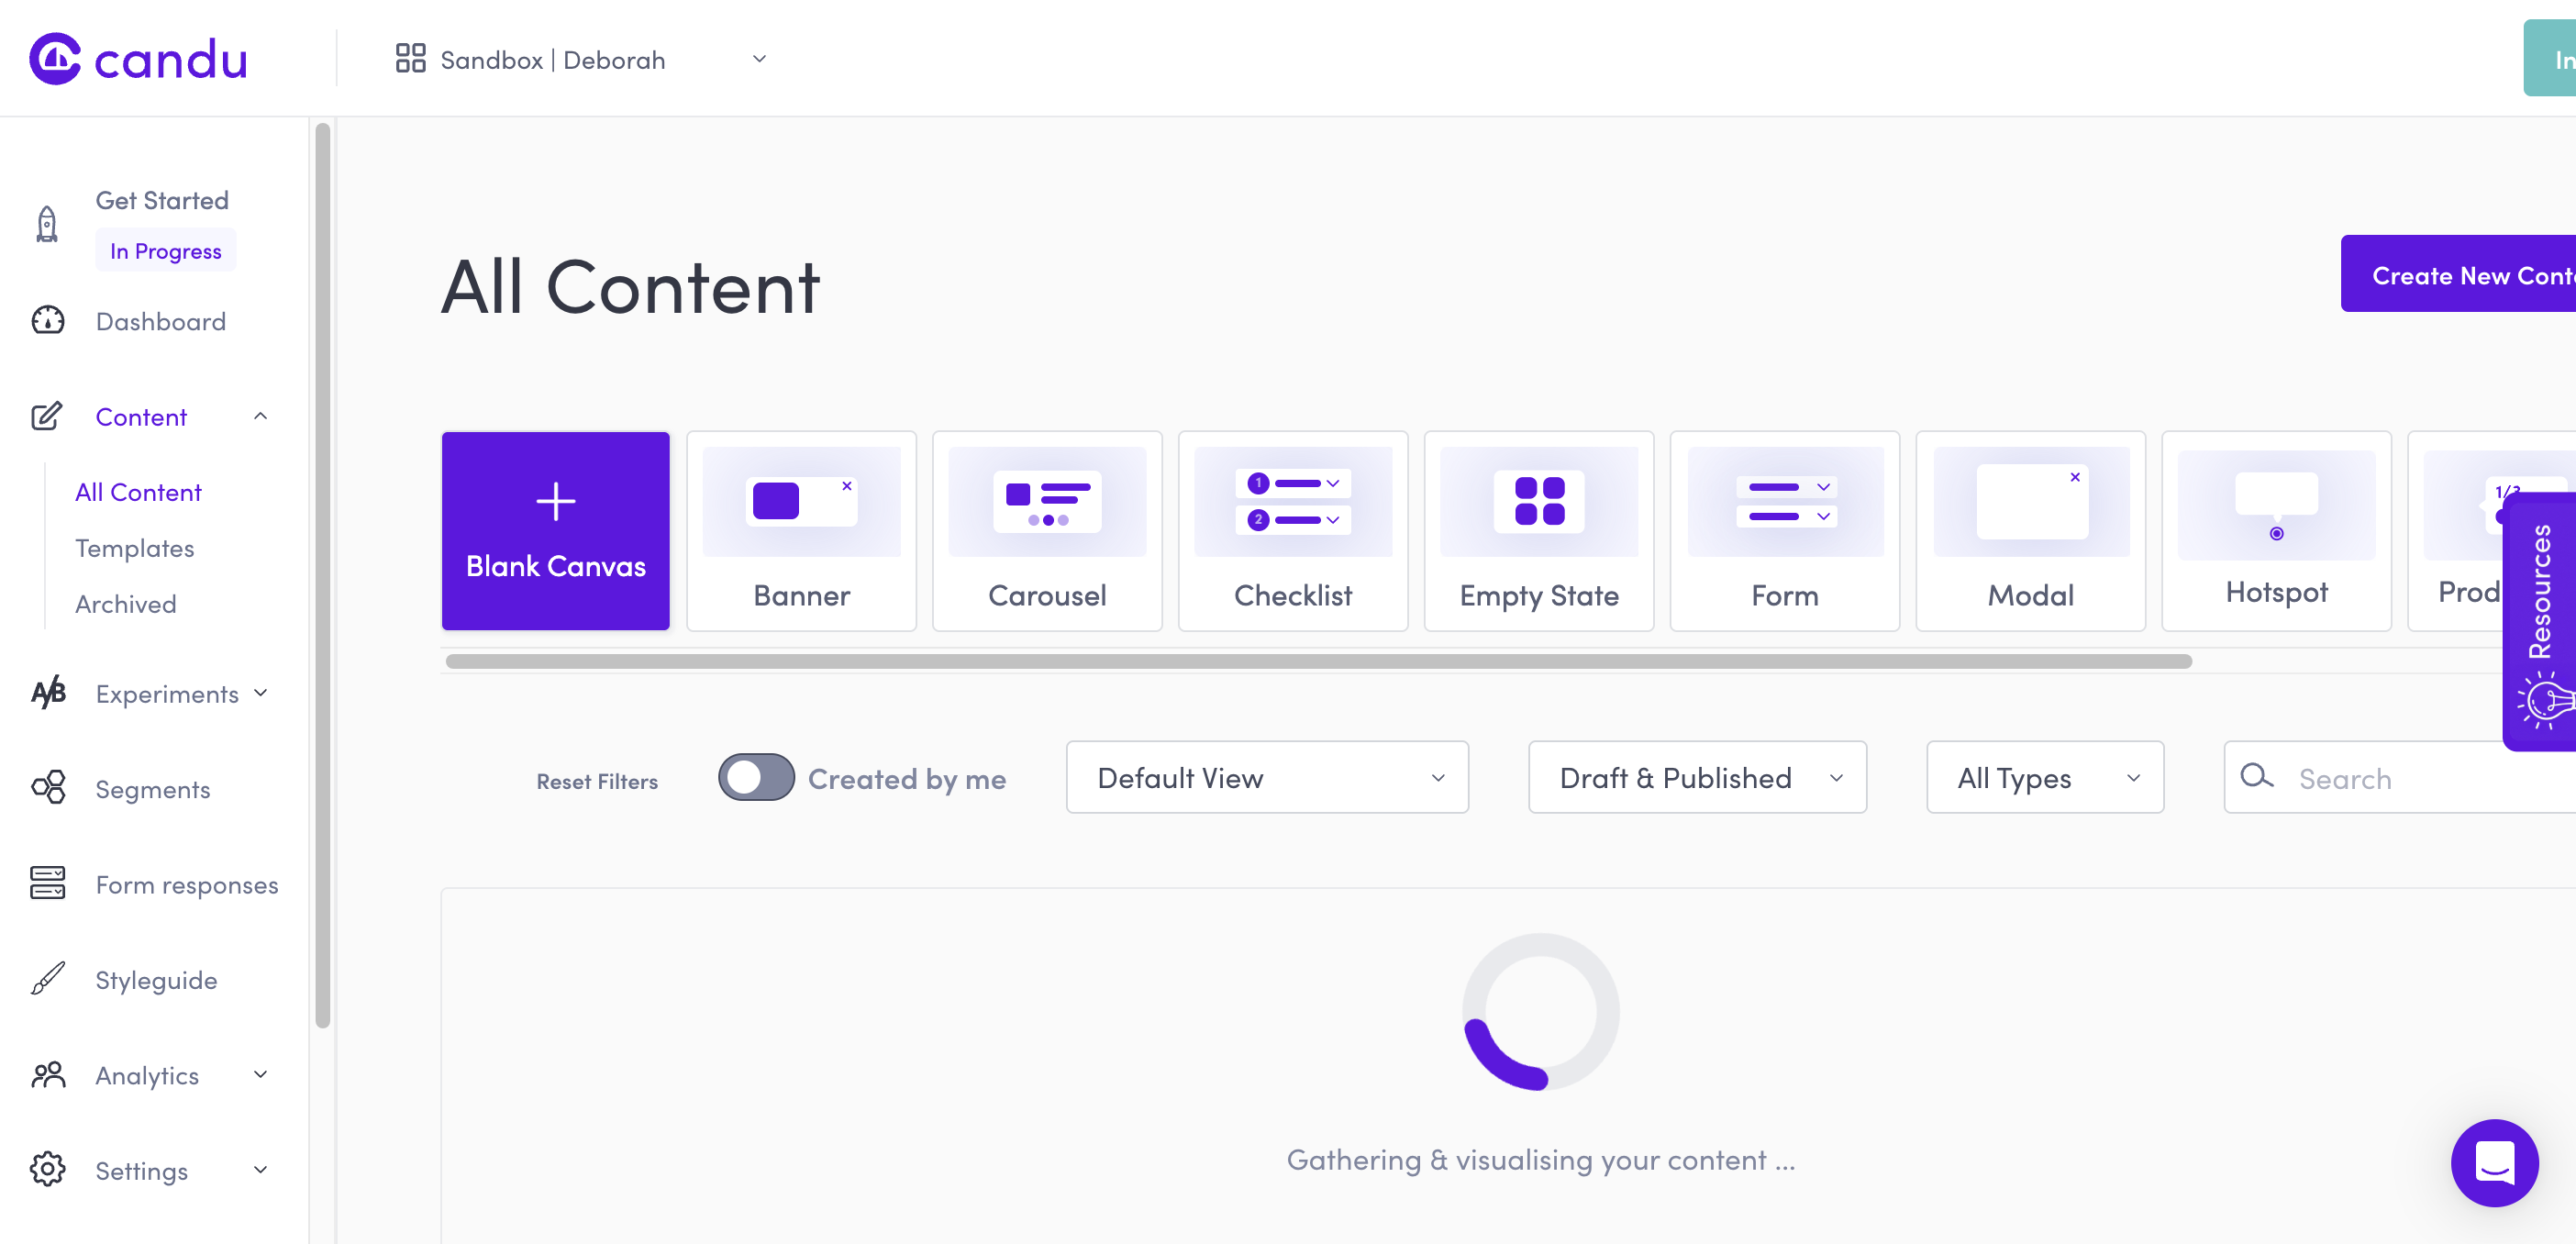
Task: Open the Default View dropdown
Action: 1266,777
